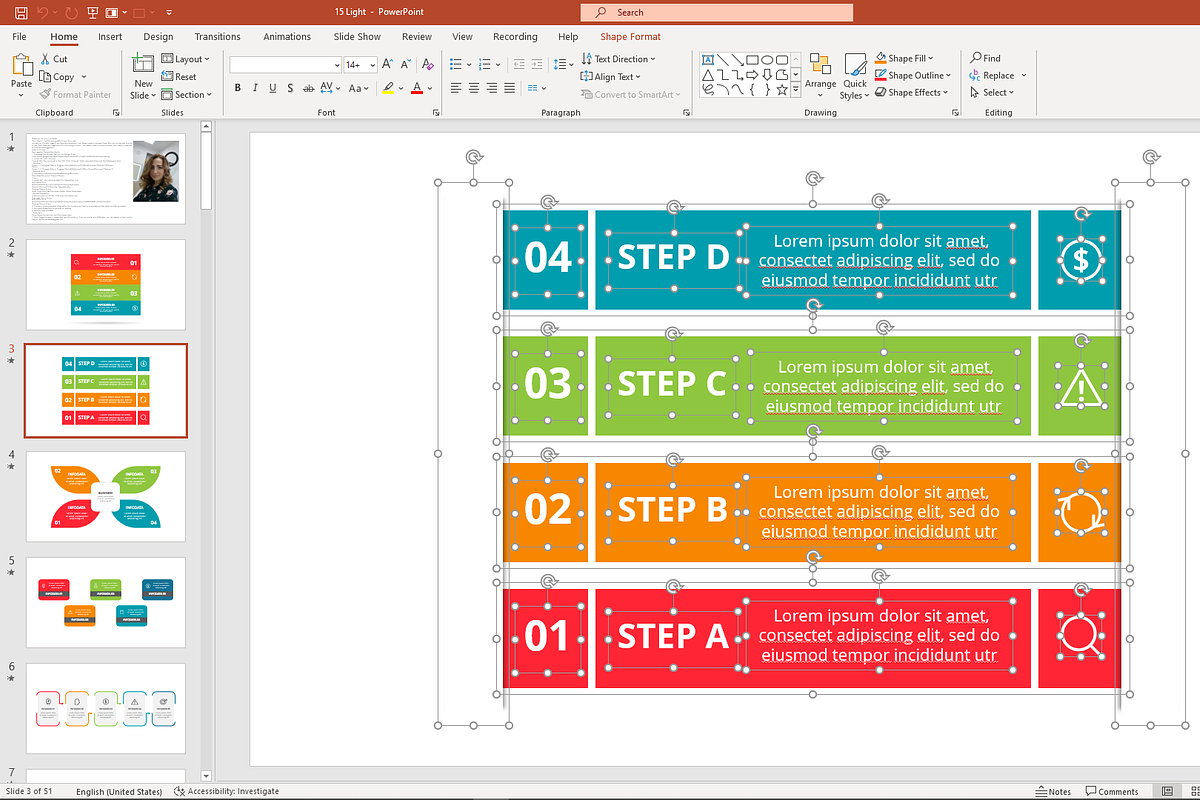Toggle numbered list
This screenshot has height=800, width=1200.
[x=485, y=64]
